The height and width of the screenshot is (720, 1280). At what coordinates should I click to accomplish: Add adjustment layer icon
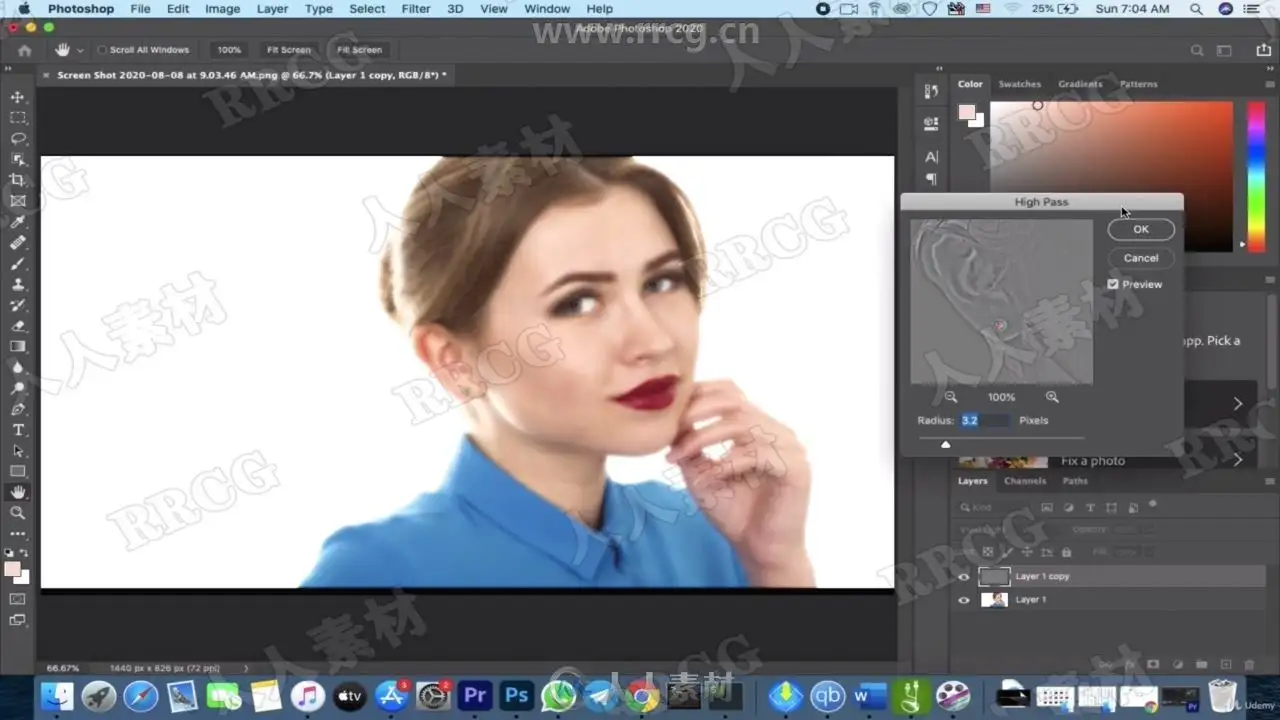[x=1178, y=664]
